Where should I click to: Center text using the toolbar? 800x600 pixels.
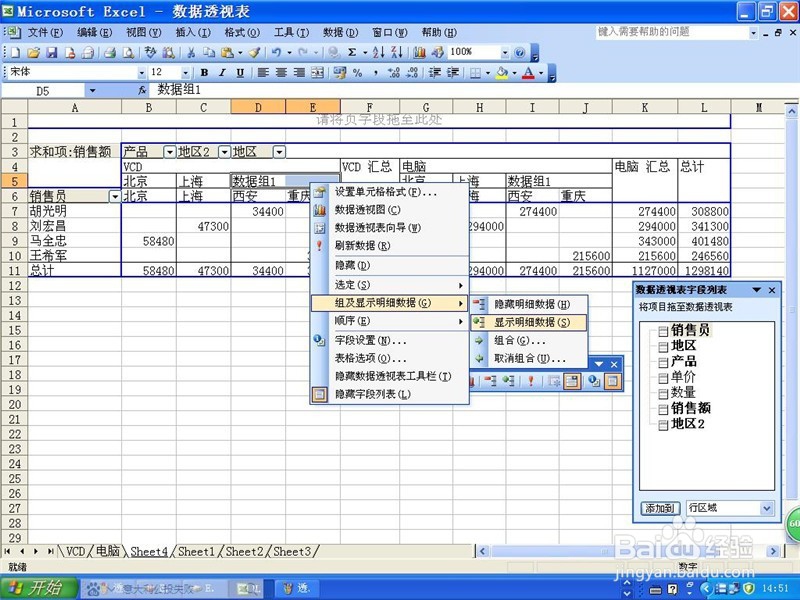click(281, 73)
